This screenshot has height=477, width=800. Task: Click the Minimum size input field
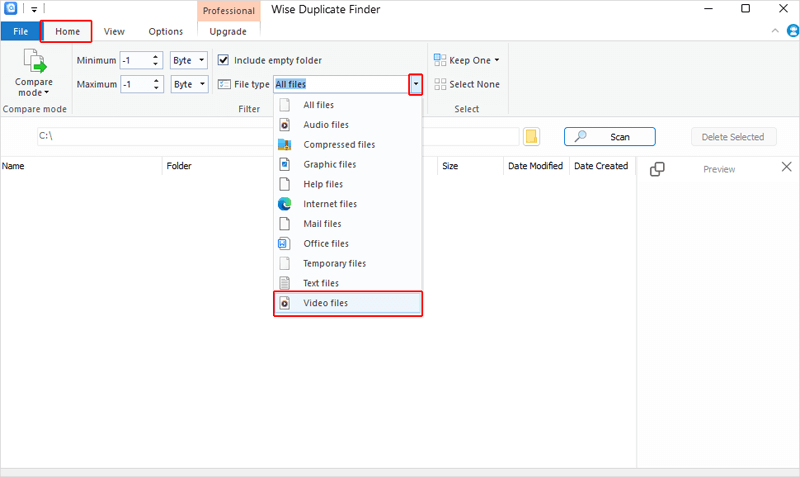(x=135, y=60)
